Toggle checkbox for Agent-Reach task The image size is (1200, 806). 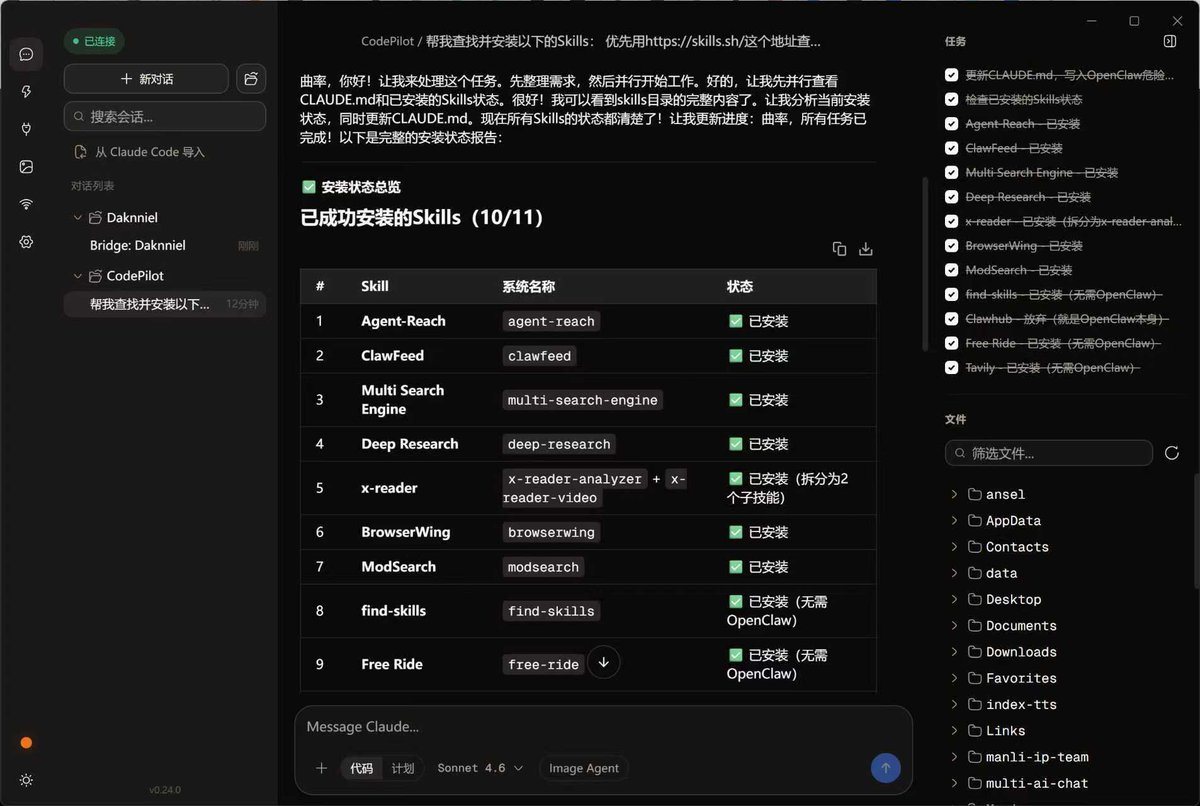tap(952, 124)
